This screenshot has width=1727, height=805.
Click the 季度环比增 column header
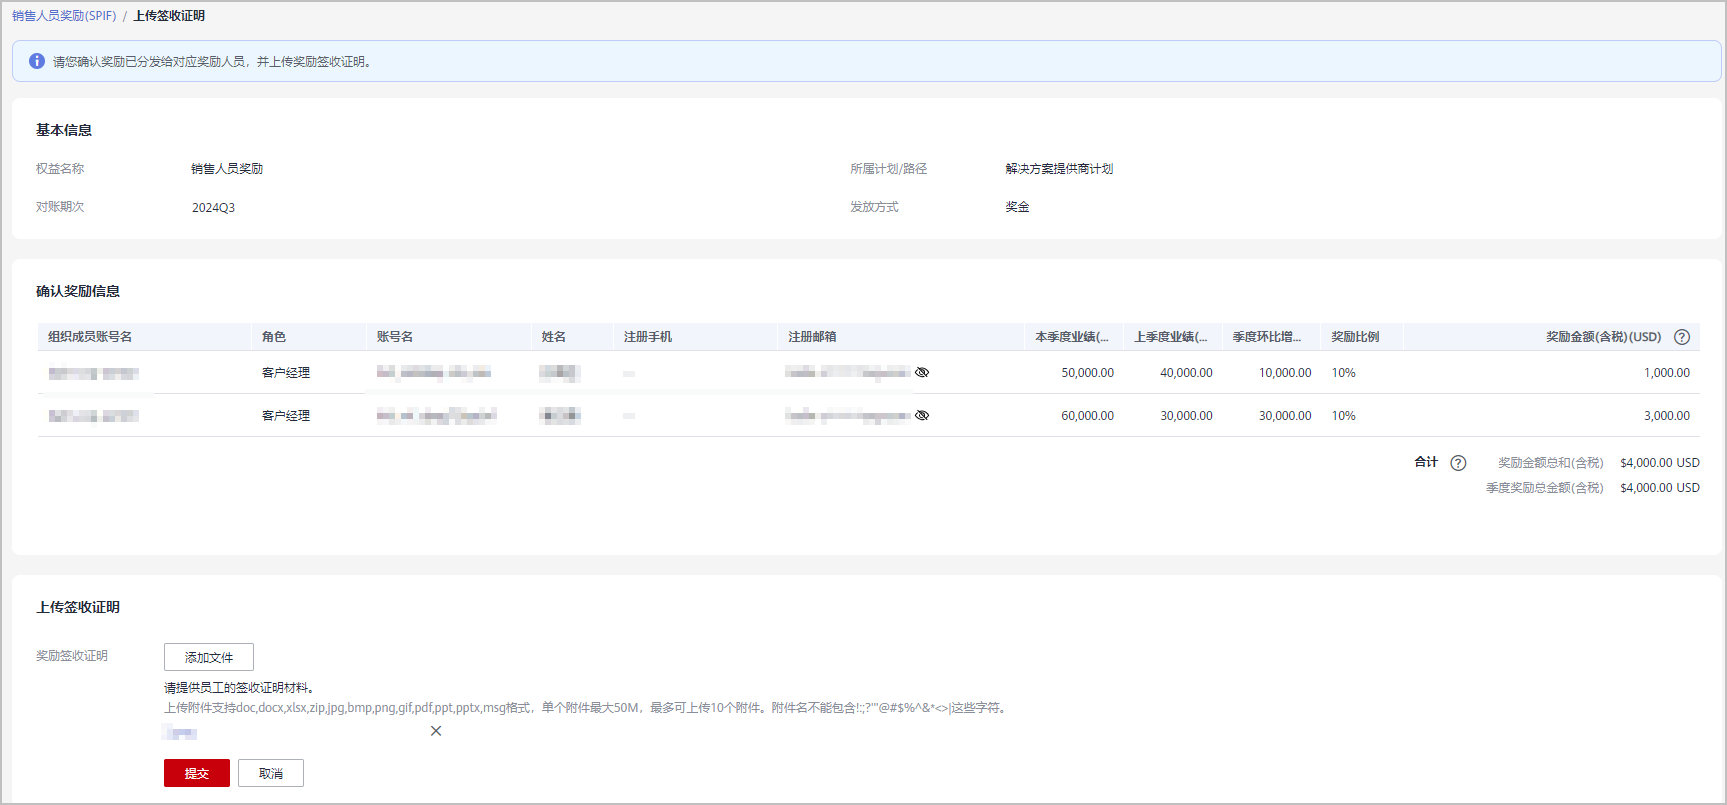pos(1266,337)
